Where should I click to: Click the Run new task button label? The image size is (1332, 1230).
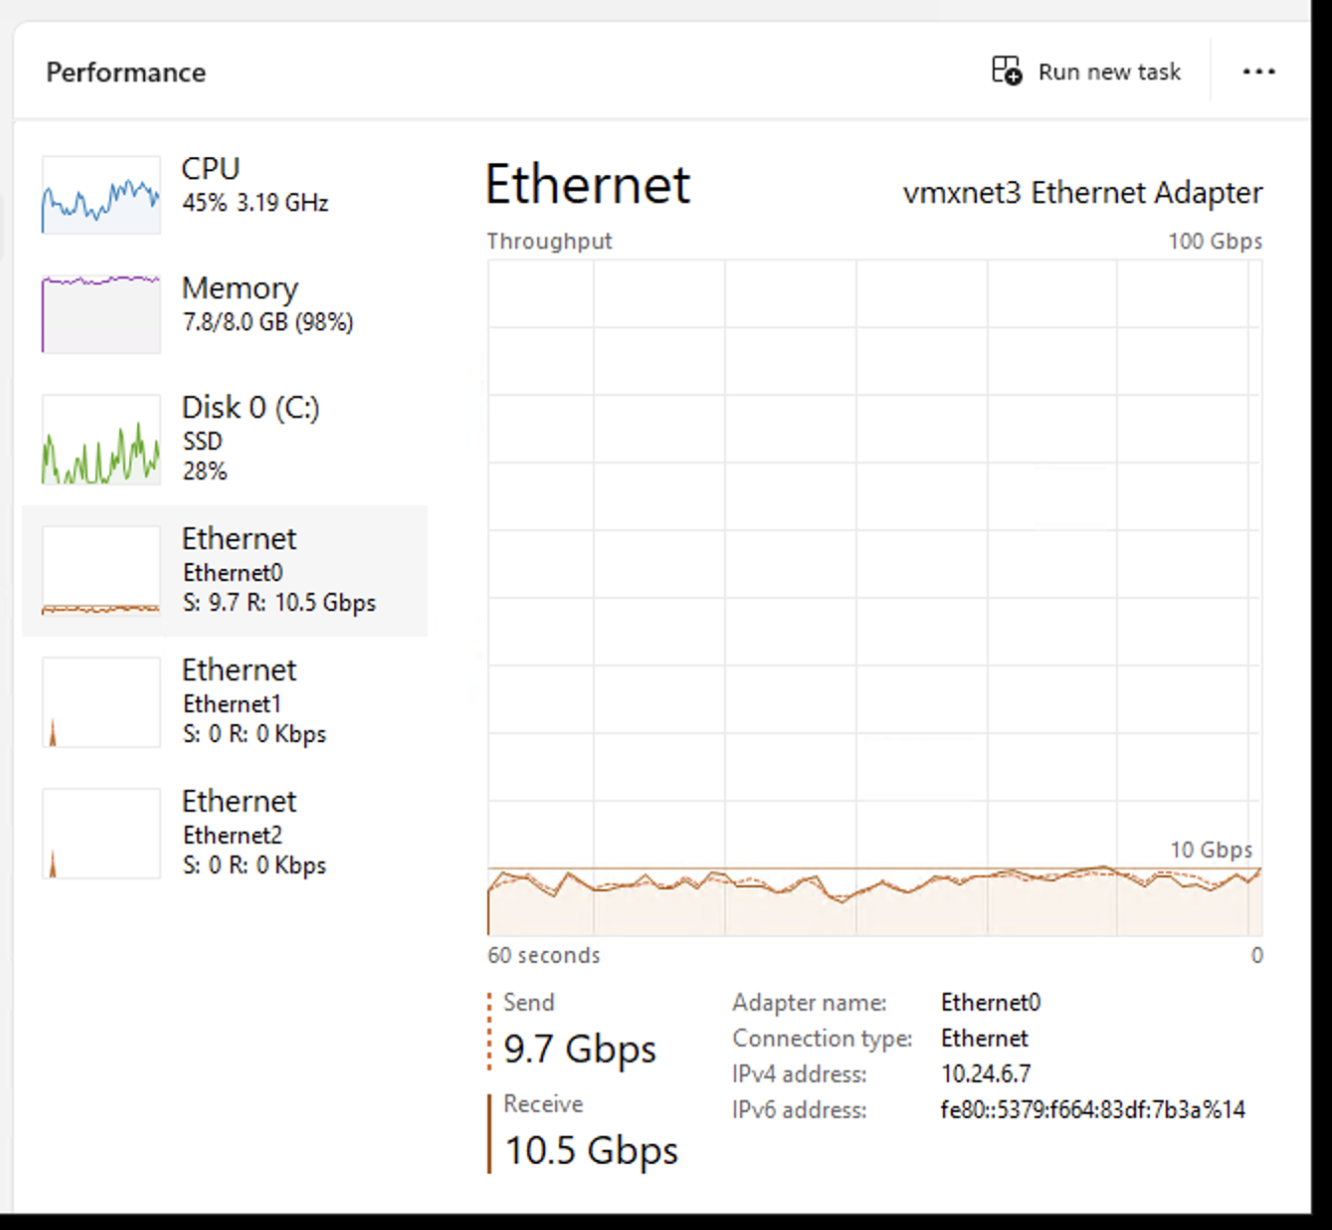1109,72
